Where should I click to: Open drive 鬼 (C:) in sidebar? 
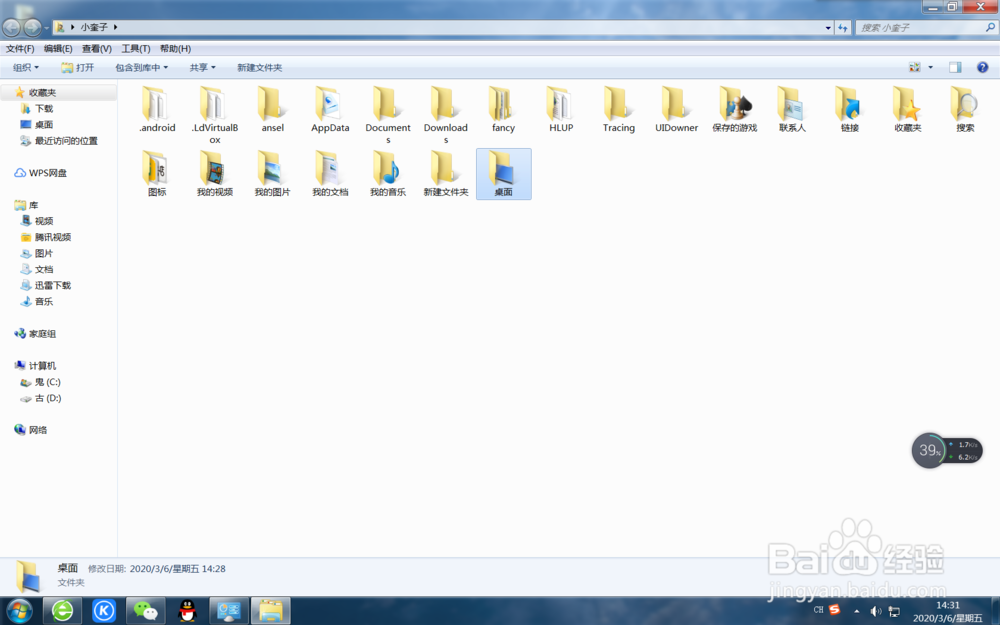coord(47,381)
